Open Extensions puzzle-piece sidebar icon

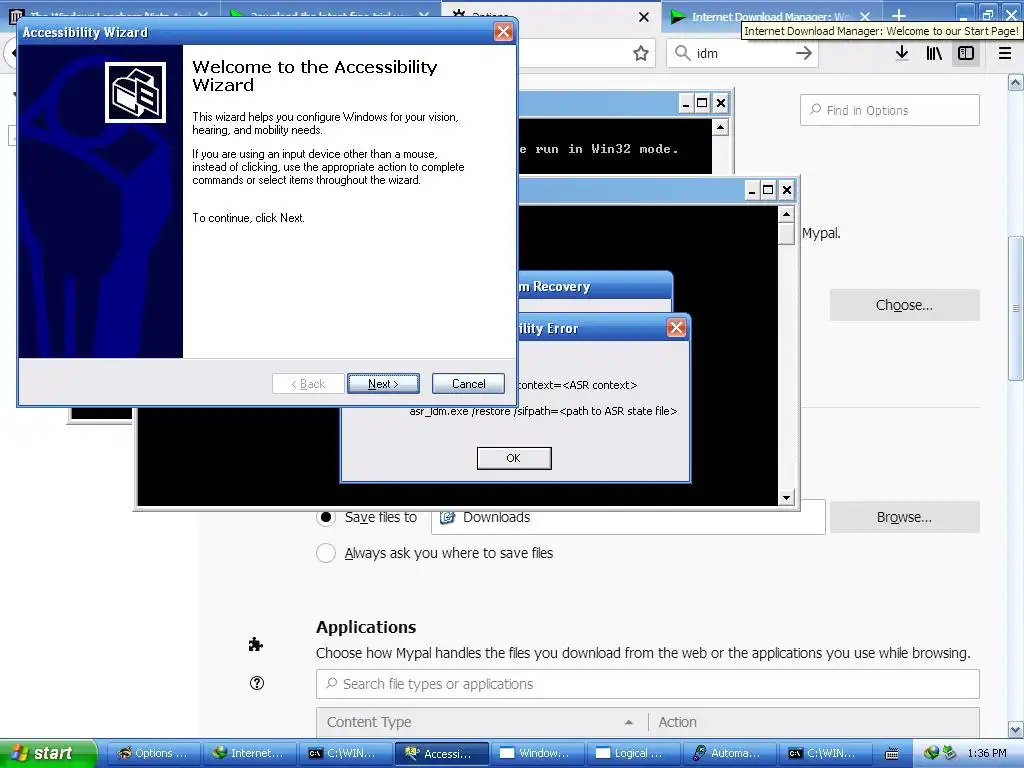pos(256,645)
